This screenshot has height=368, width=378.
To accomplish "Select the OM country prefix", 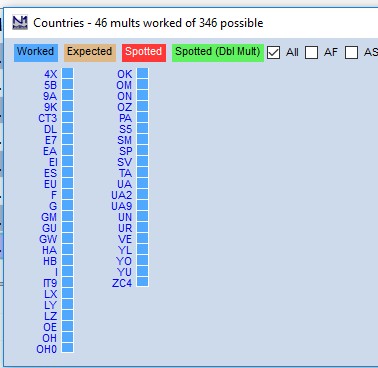I will click(x=124, y=85).
